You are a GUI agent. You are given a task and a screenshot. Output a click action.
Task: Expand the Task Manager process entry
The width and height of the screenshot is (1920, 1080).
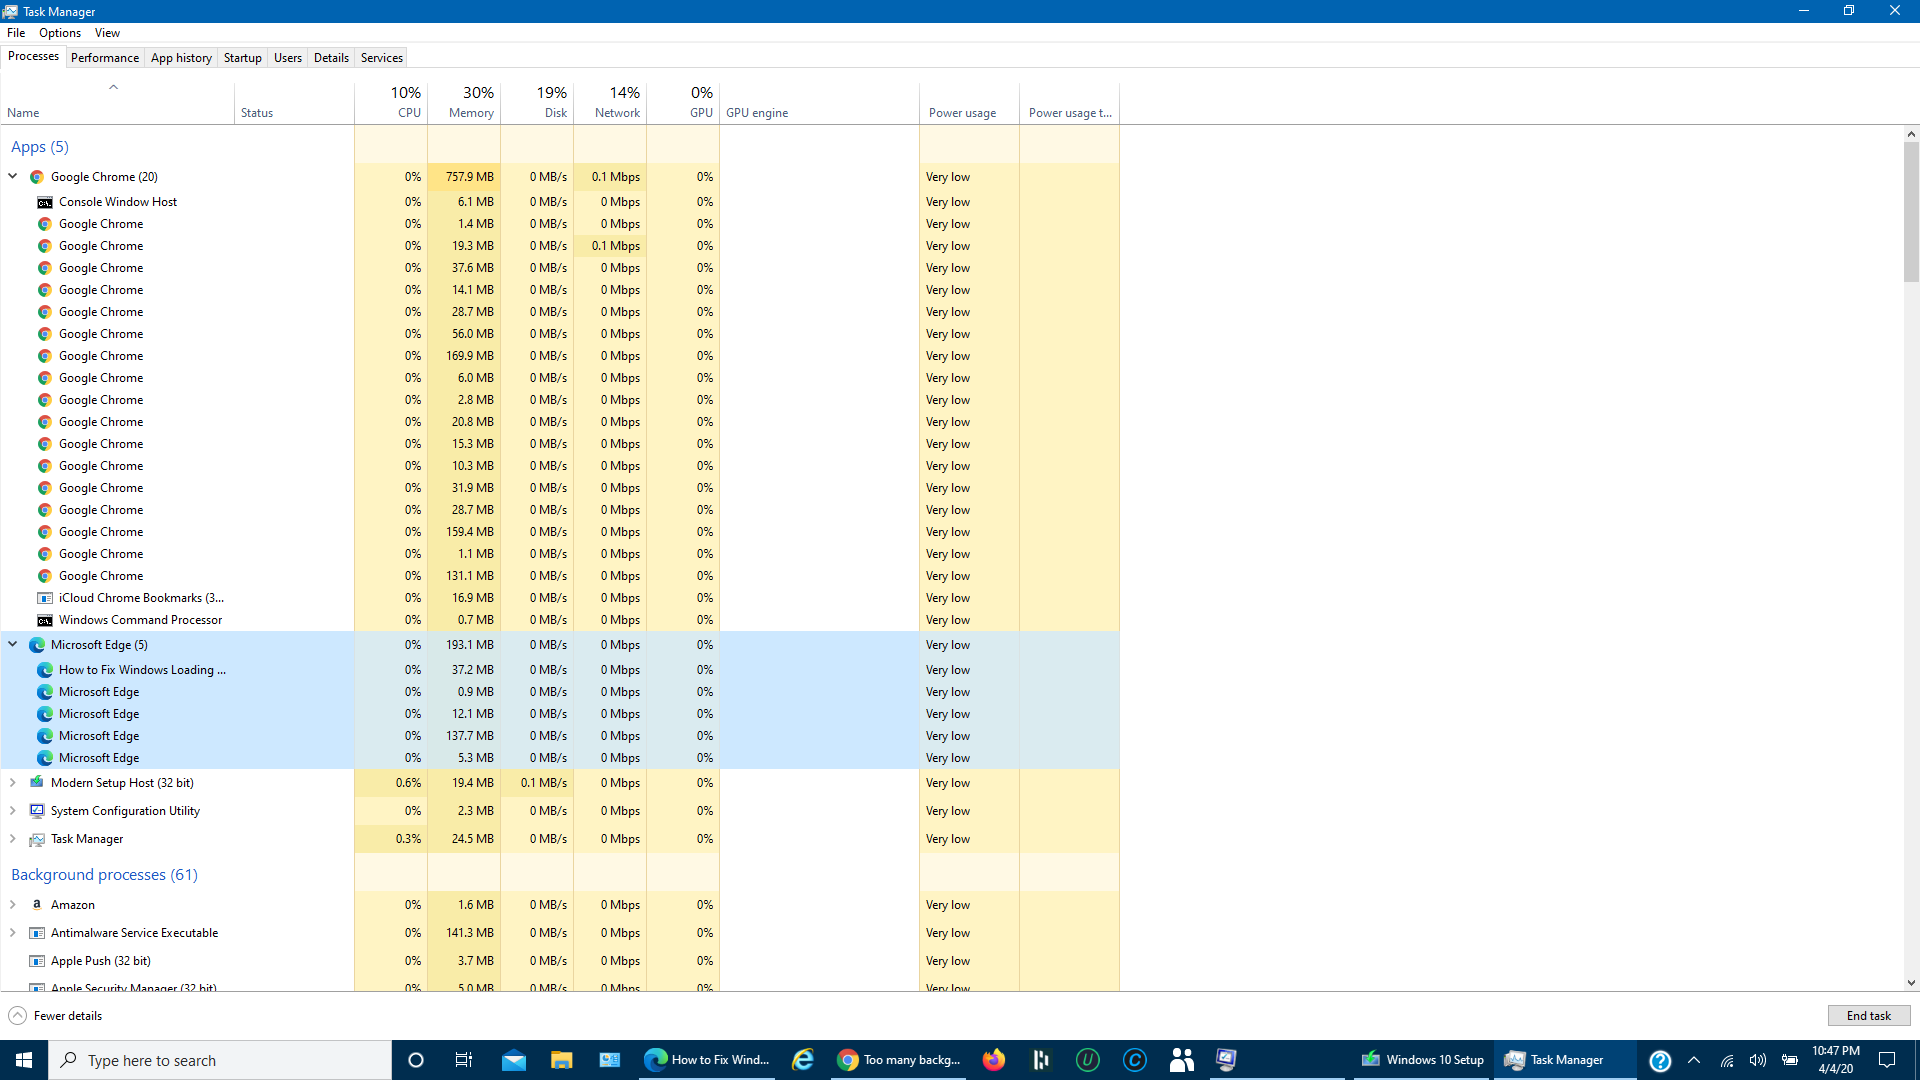click(13, 839)
